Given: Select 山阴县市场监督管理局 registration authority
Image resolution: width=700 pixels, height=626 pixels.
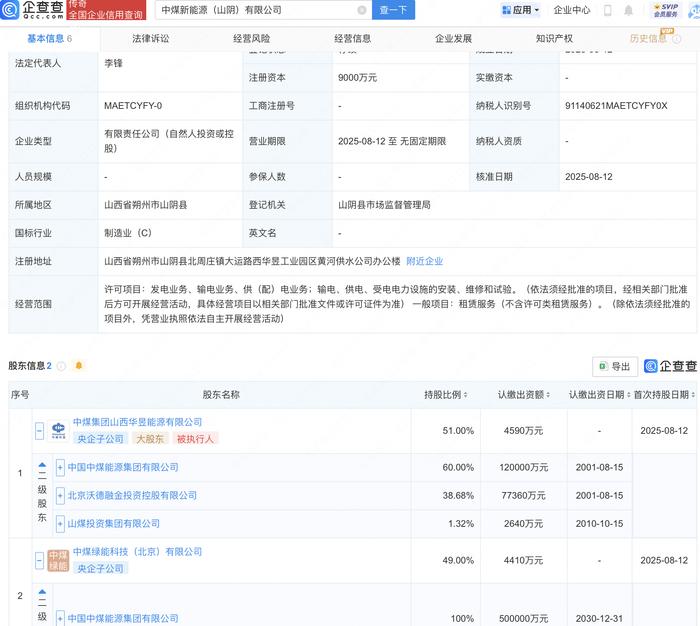Looking at the screenshot, I should point(384,205).
